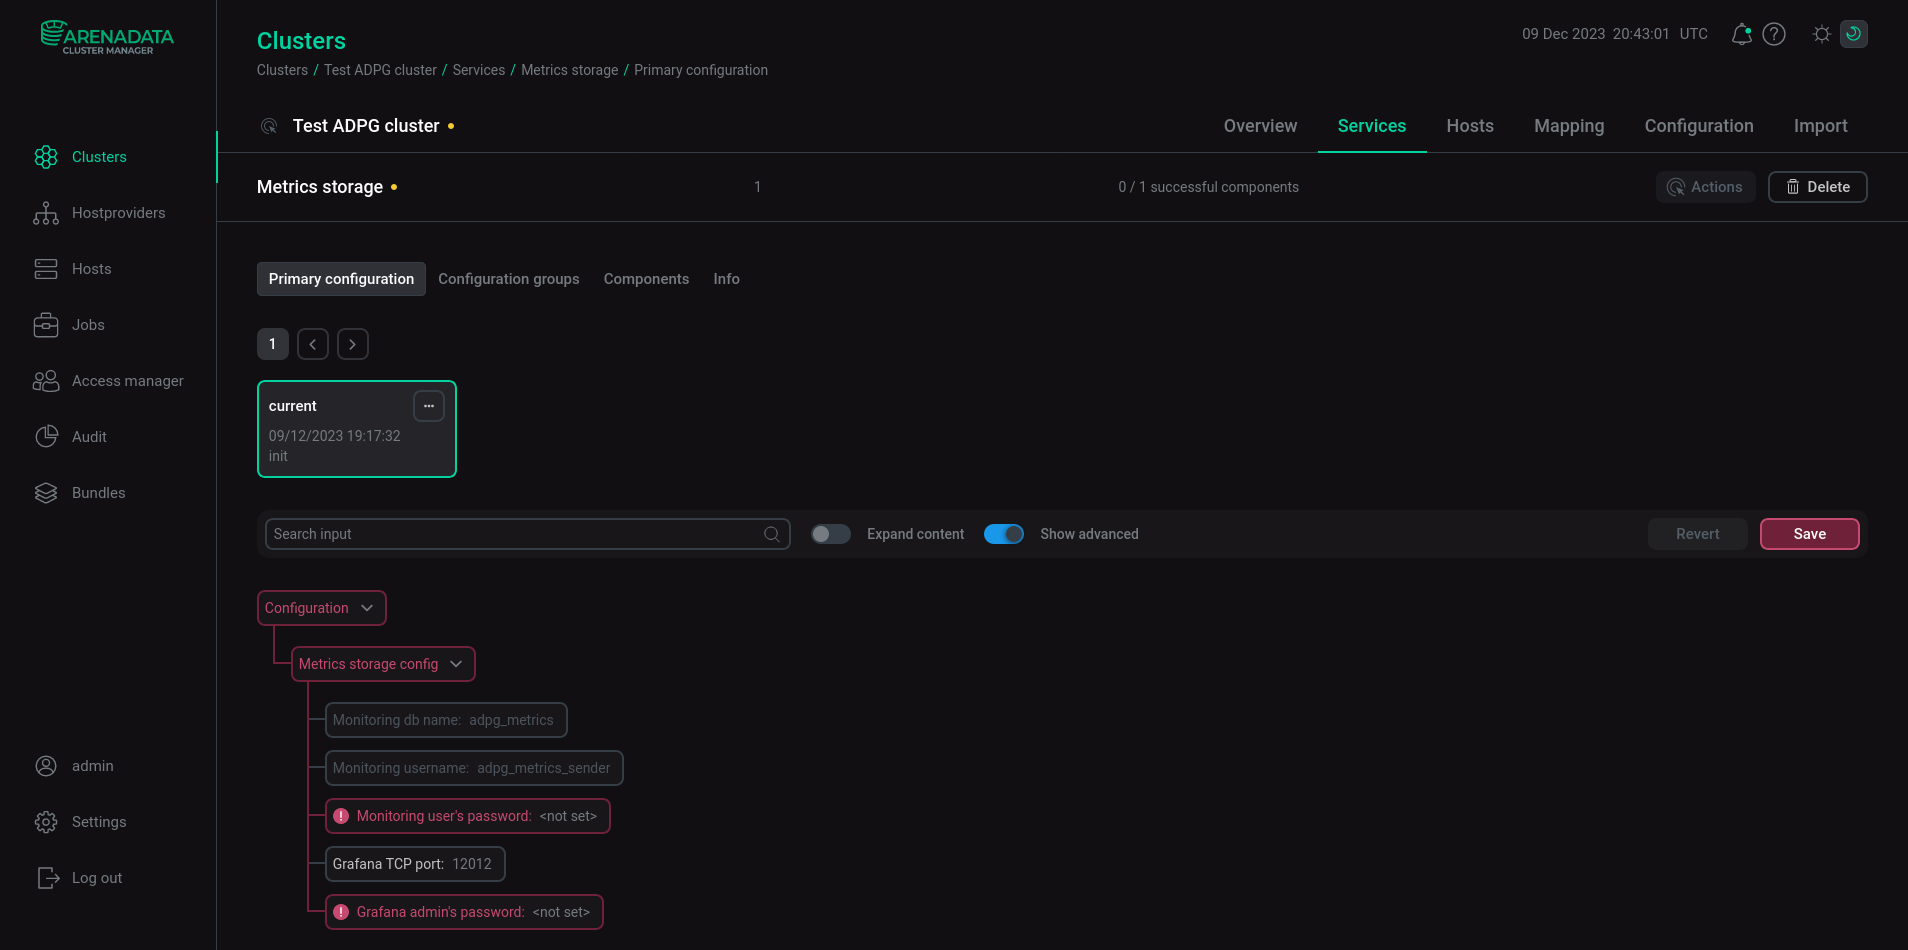Go to next configuration page
The height and width of the screenshot is (950, 1908).
(353, 344)
